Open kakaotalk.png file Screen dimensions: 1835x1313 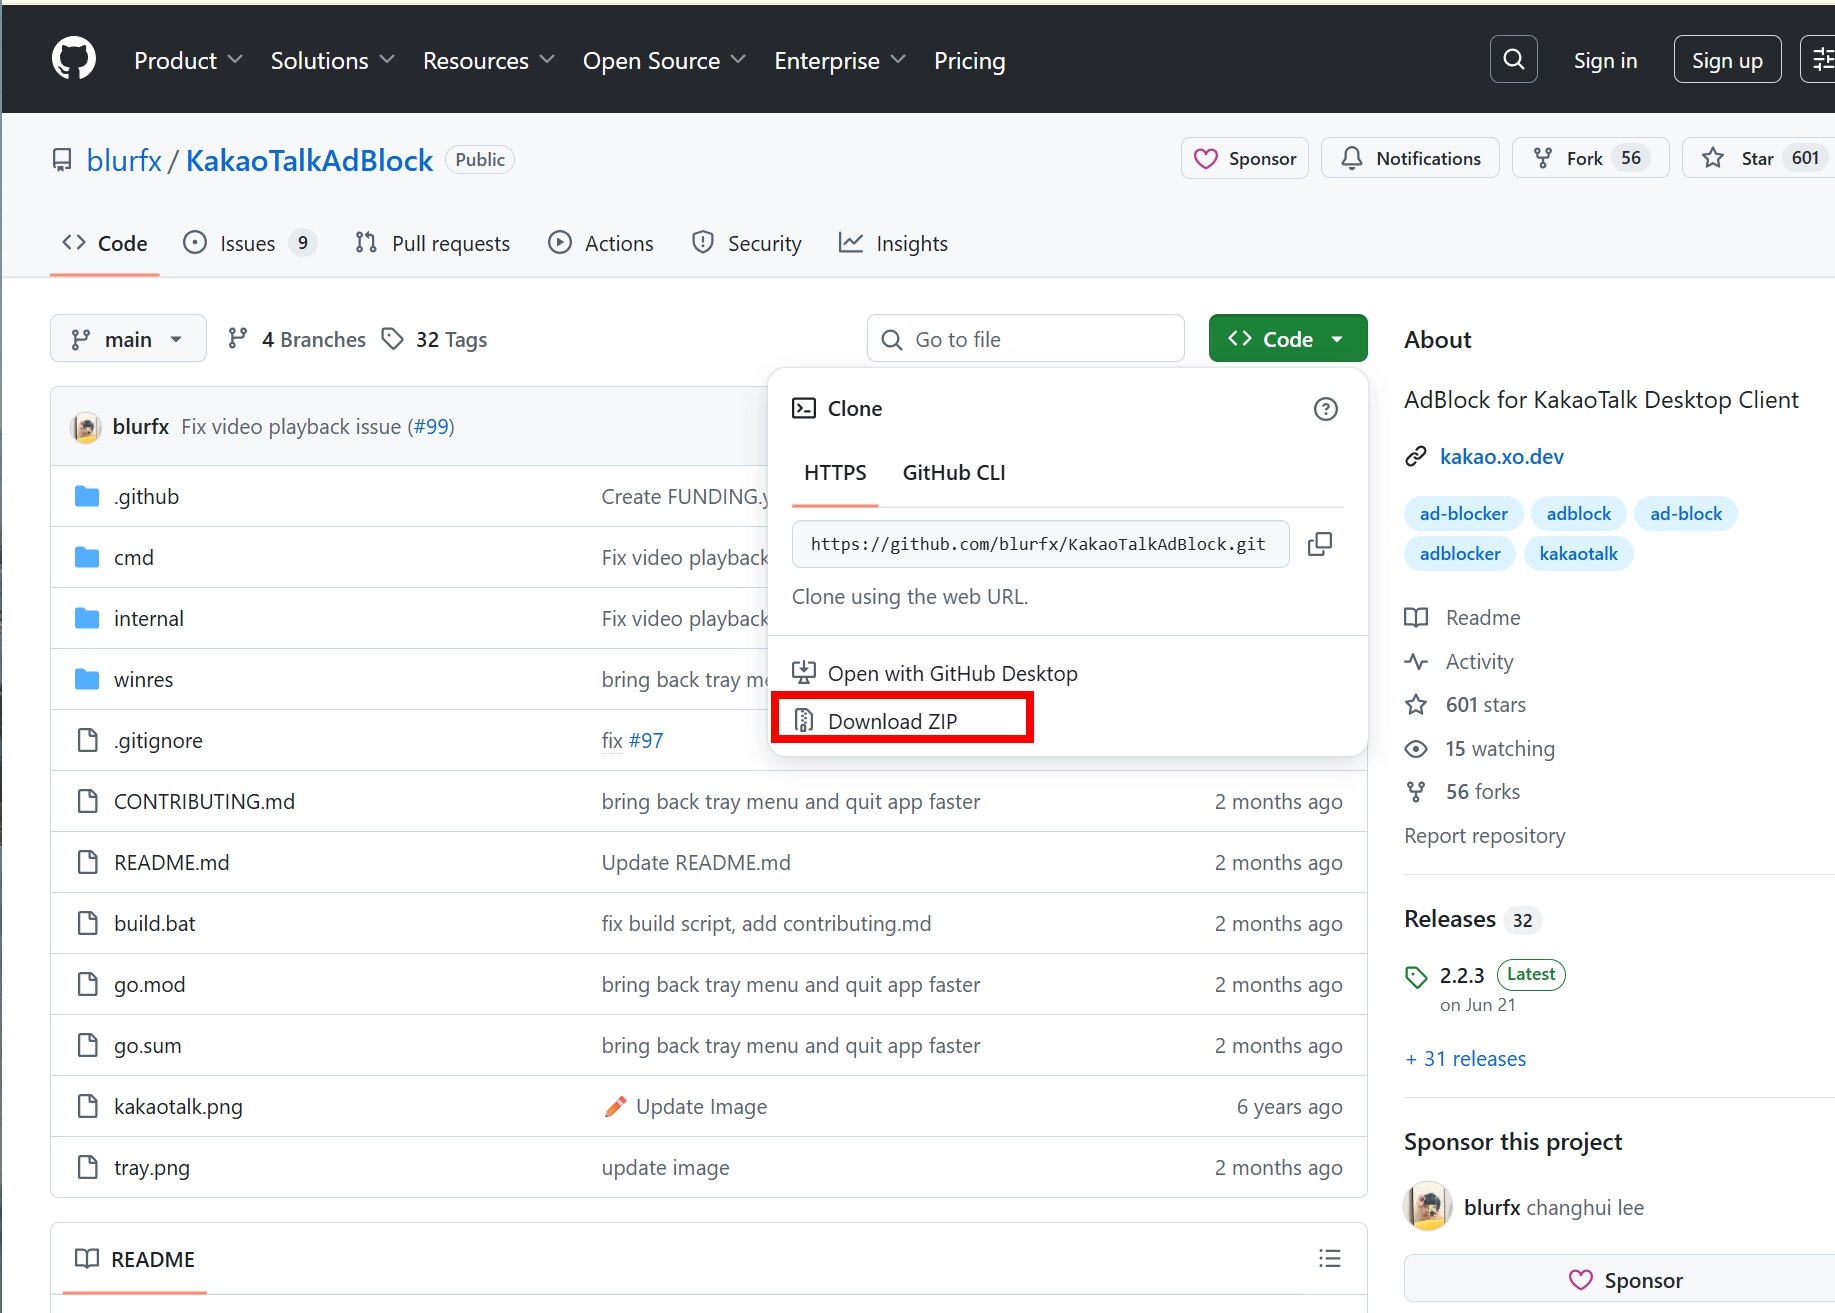[x=178, y=1106]
